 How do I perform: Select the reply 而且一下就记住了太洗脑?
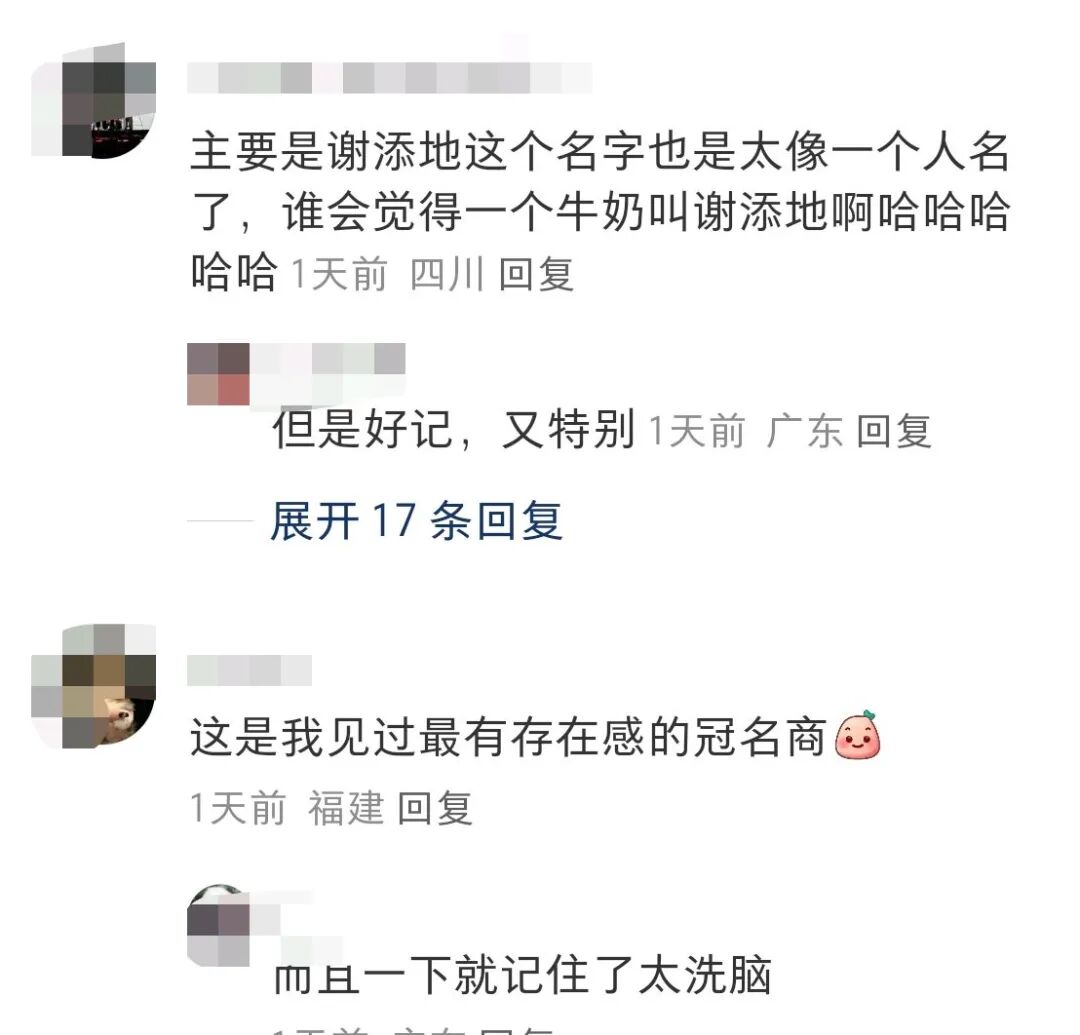522,974
